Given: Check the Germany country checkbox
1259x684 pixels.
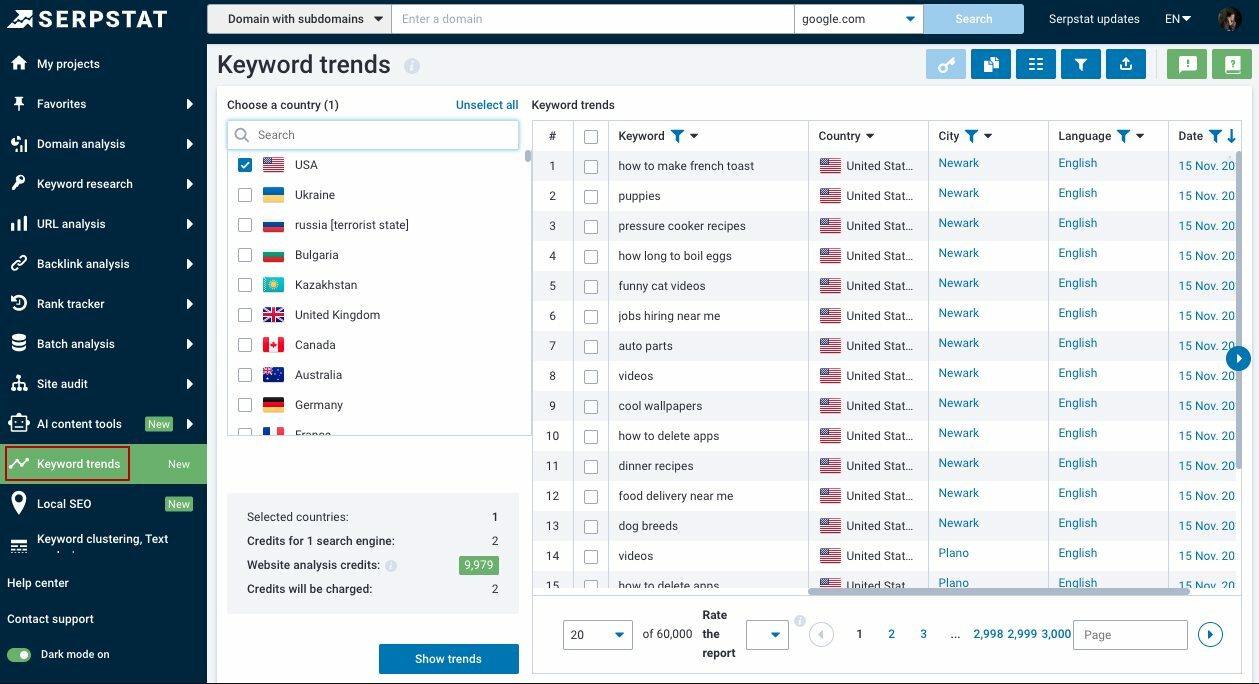Looking at the screenshot, I should coord(245,405).
